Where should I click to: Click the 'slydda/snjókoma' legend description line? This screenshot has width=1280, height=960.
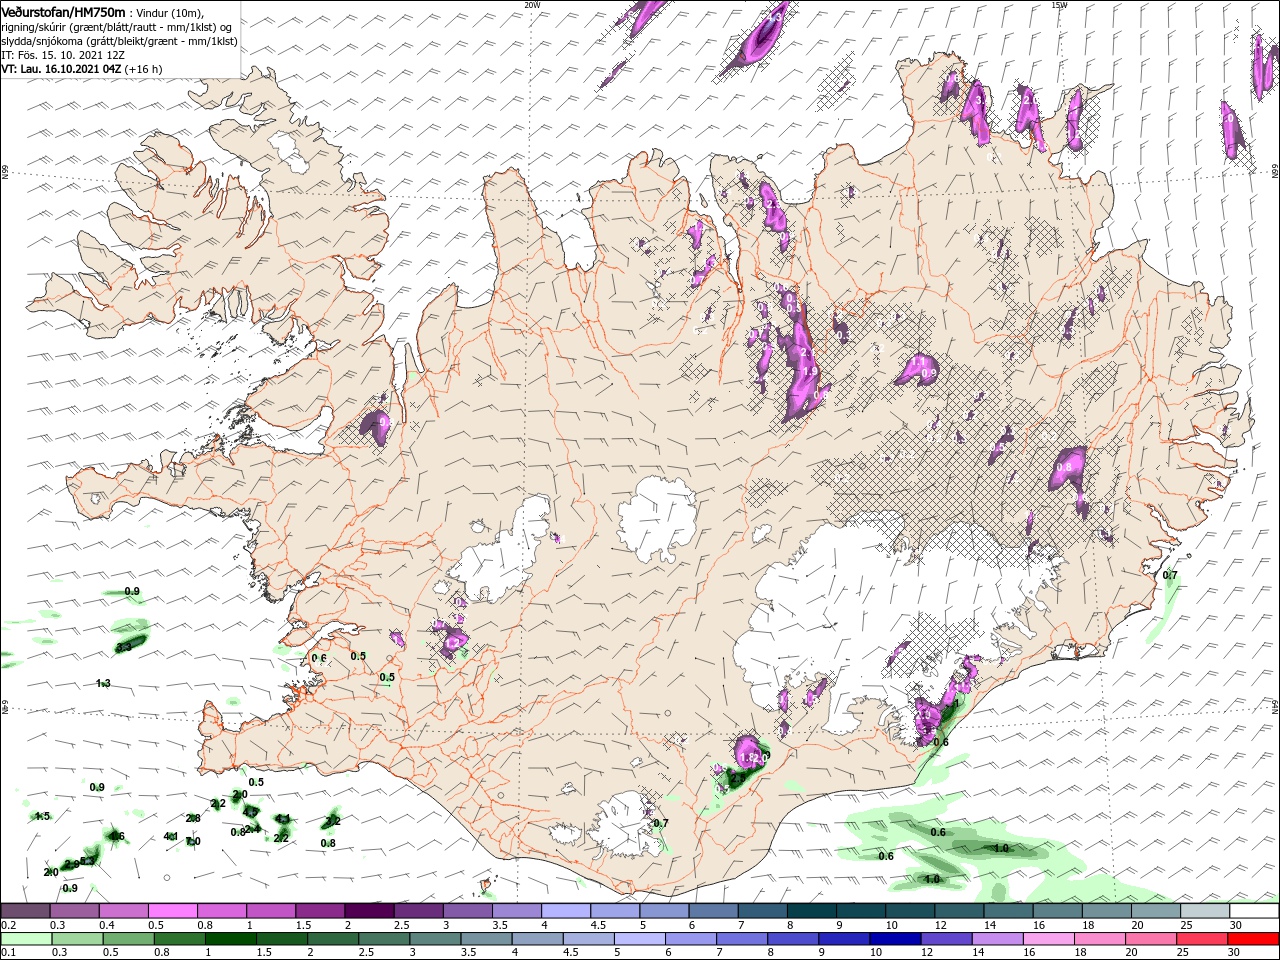click(x=119, y=41)
